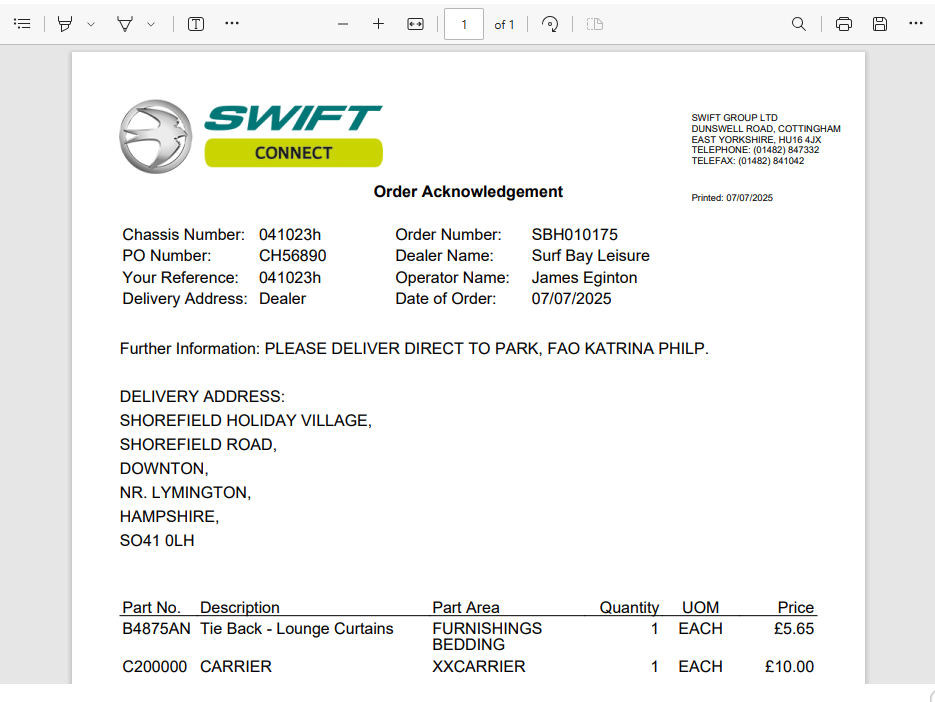Image resolution: width=935 pixels, height=702 pixels.
Task: Click the SHOREFIELD ROAD line
Action: [198, 445]
